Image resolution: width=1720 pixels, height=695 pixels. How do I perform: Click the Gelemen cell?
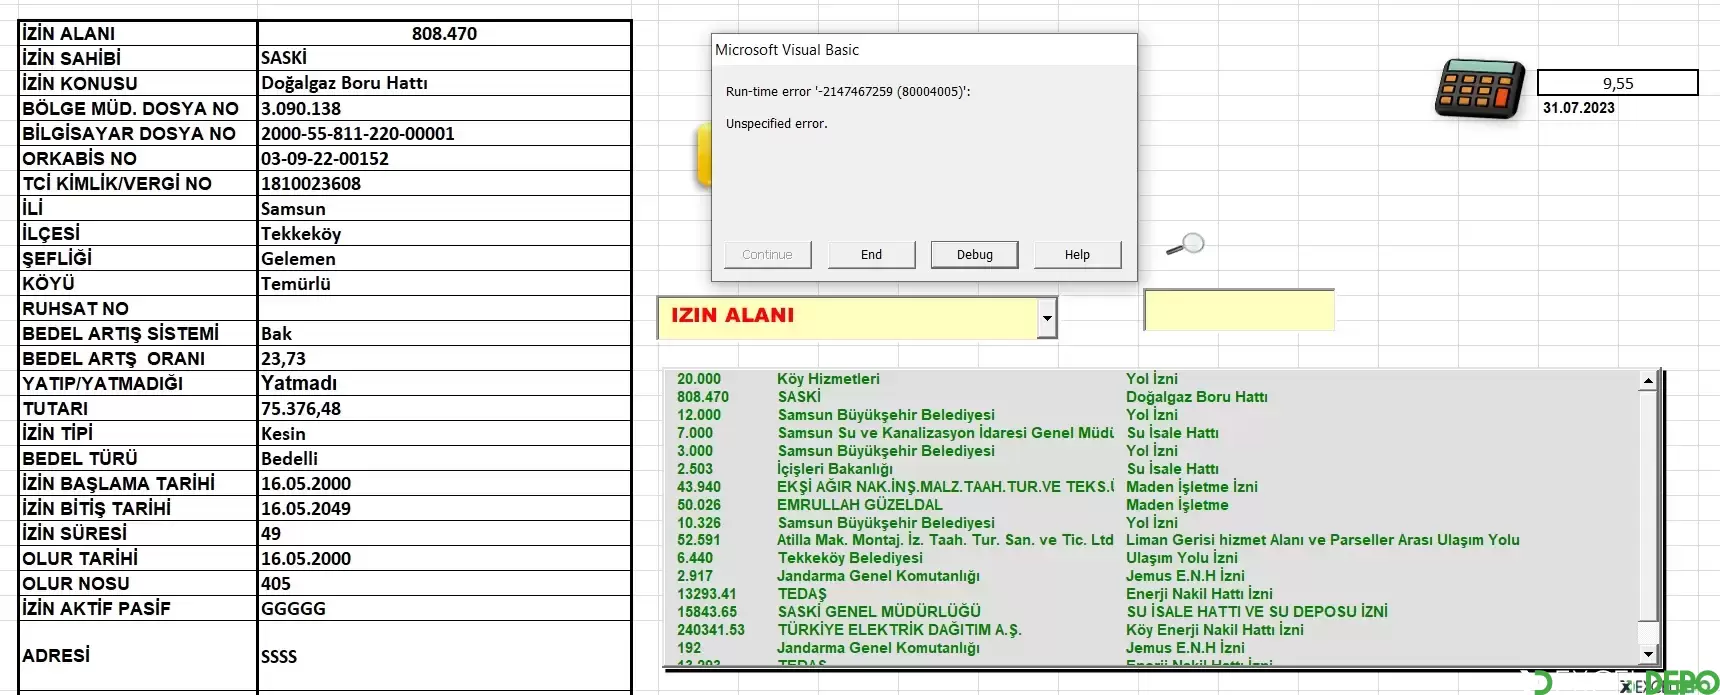pos(444,258)
